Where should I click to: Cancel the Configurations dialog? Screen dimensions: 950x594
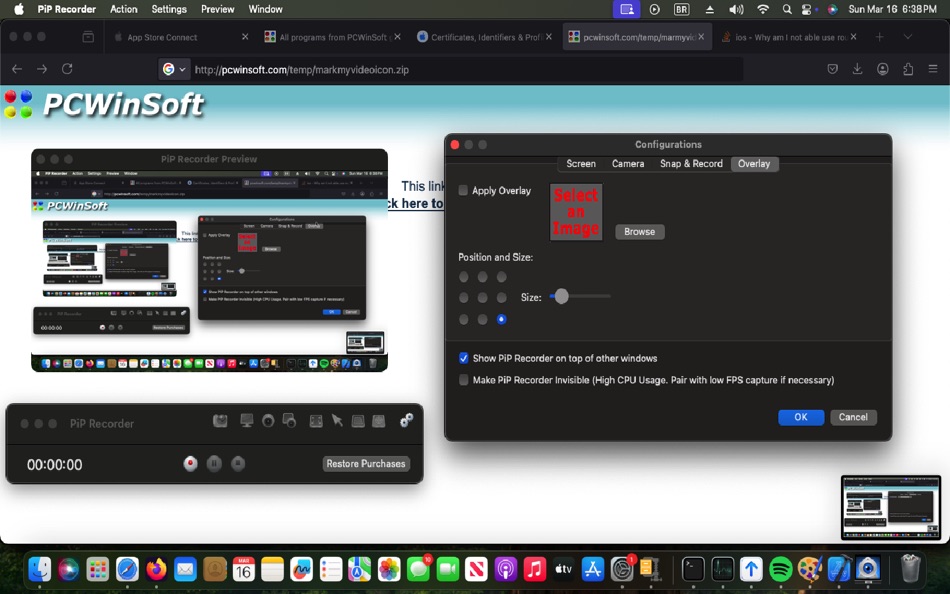pyautogui.click(x=853, y=417)
